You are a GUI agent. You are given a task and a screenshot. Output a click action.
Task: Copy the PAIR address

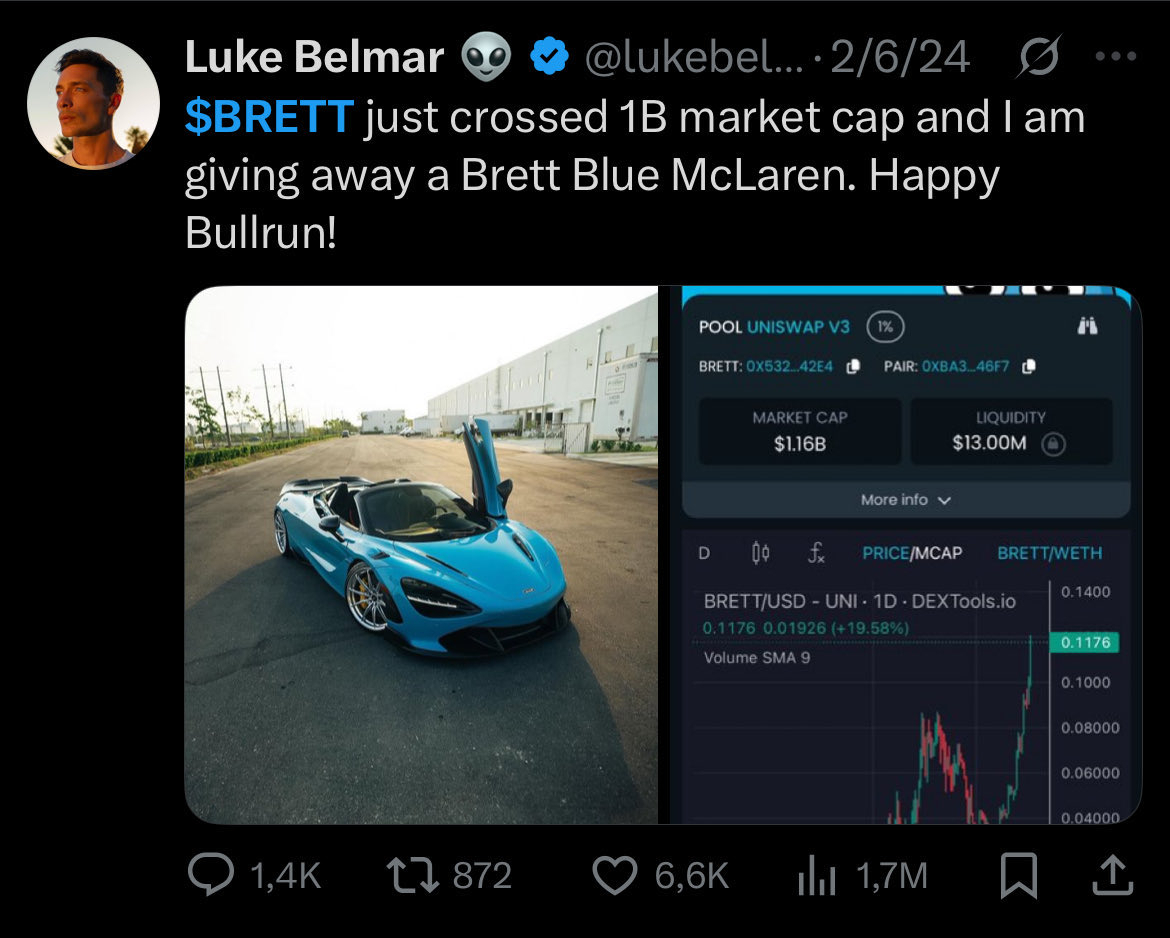click(x=1029, y=367)
